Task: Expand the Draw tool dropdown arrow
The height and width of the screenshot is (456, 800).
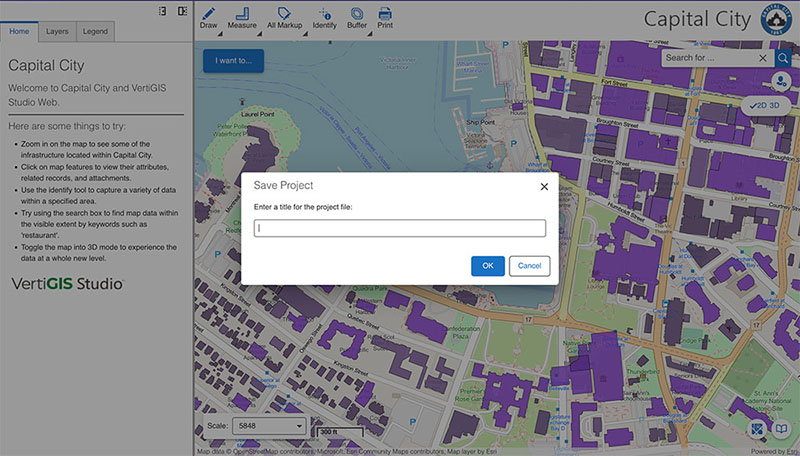Action: pyautogui.click(x=220, y=34)
